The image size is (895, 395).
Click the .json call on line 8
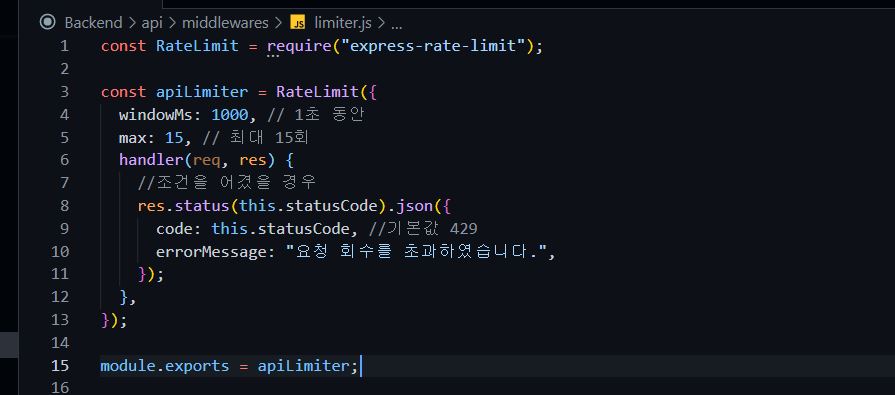pos(410,205)
